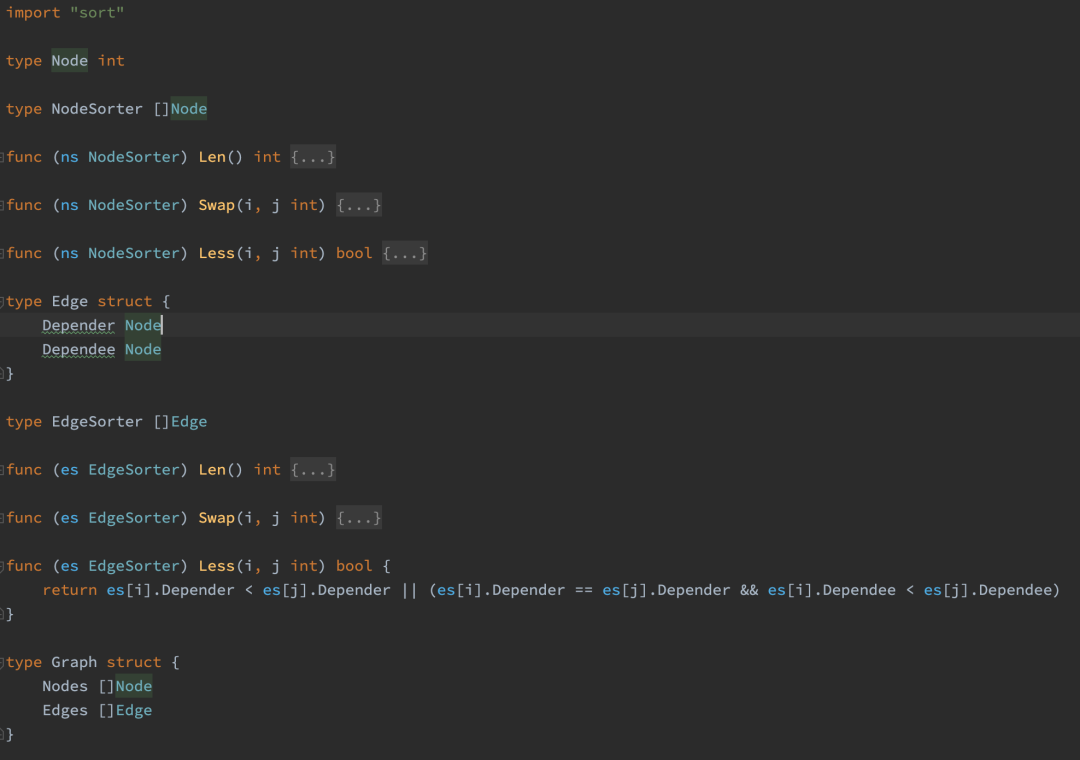Image resolution: width=1080 pixels, height=760 pixels.
Task: Click the closing fold marker of Edge struct
Action: point(2,374)
